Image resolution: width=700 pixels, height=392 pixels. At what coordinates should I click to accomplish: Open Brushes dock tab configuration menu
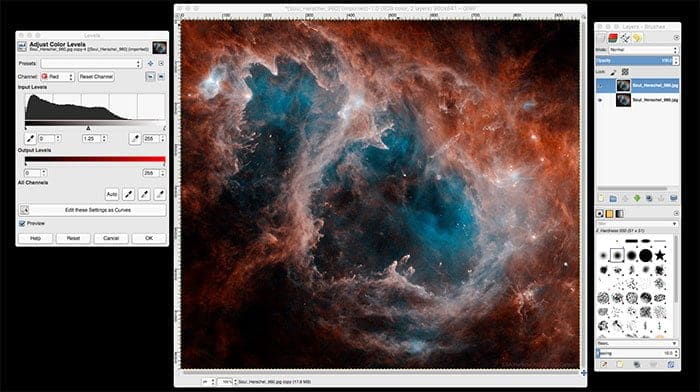[x=676, y=214]
